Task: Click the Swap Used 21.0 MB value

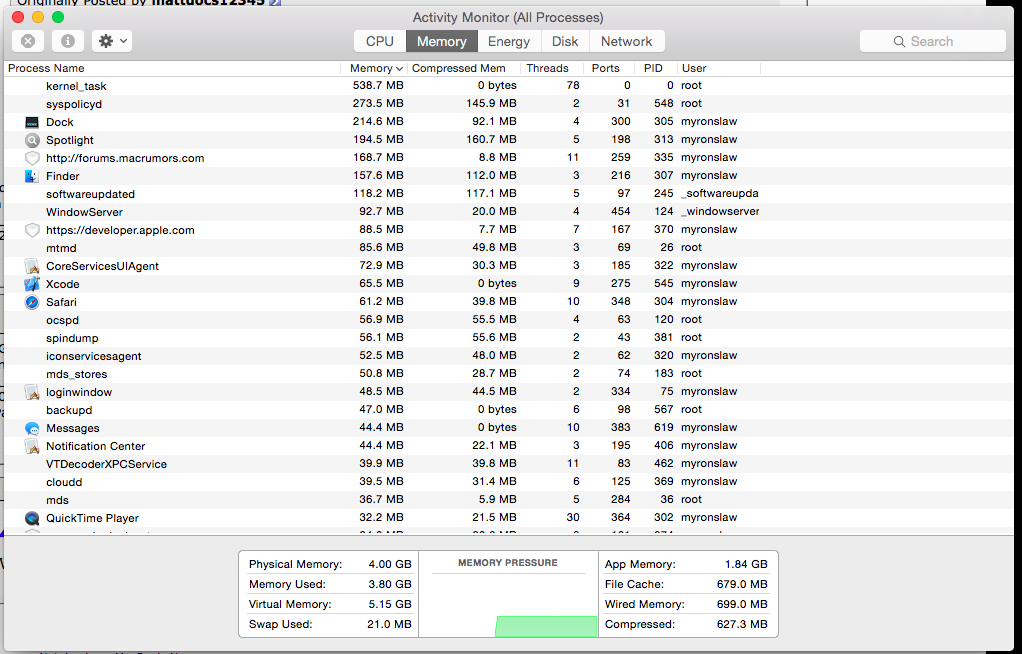Action: coord(389,625)
